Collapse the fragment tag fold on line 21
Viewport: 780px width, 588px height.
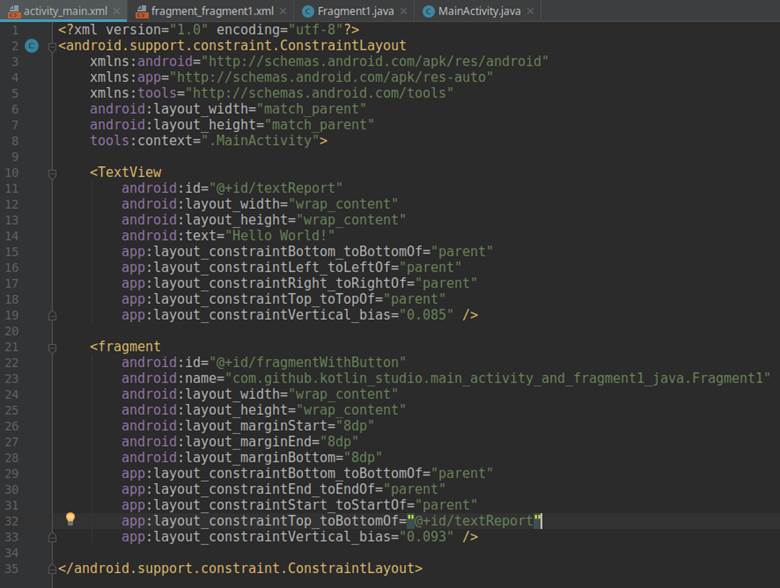52,348
